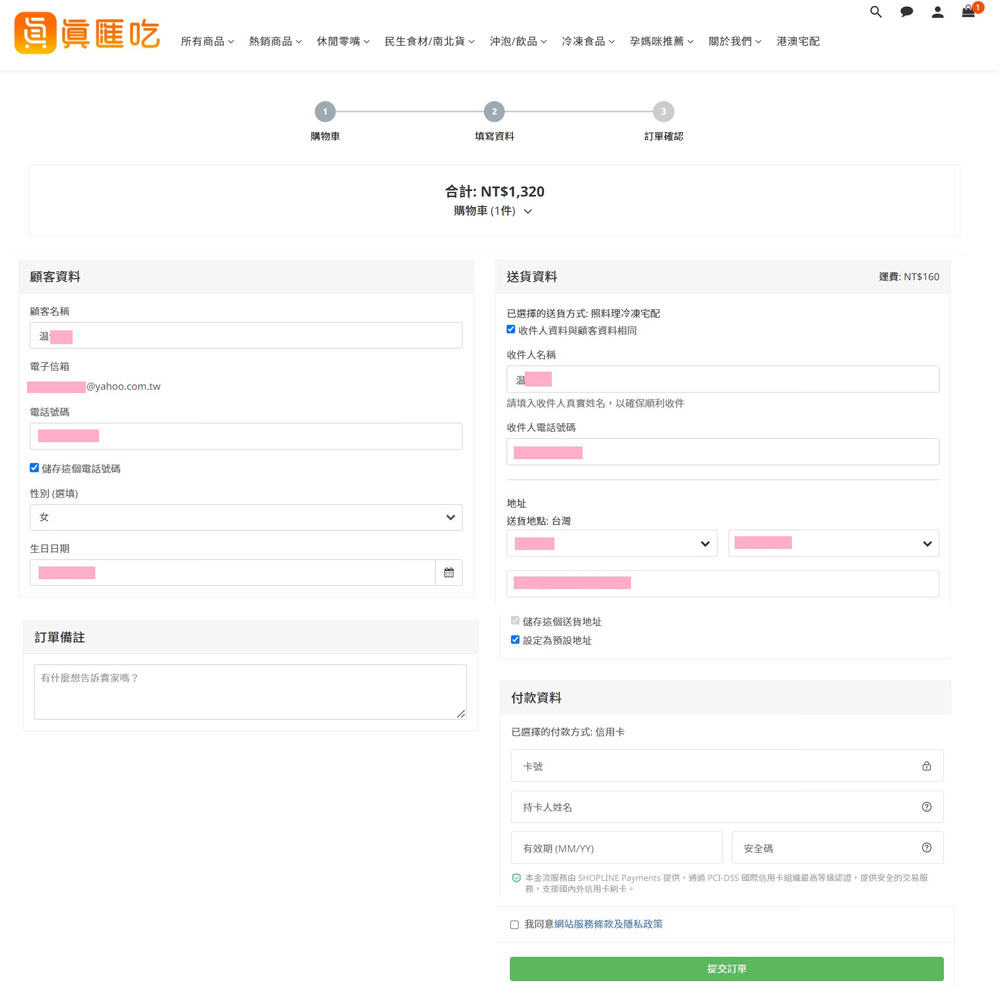This screenshot has height=1002, width=1000.
Task: Click the @yahoo.com.tw email text
Action: point(123,387)
